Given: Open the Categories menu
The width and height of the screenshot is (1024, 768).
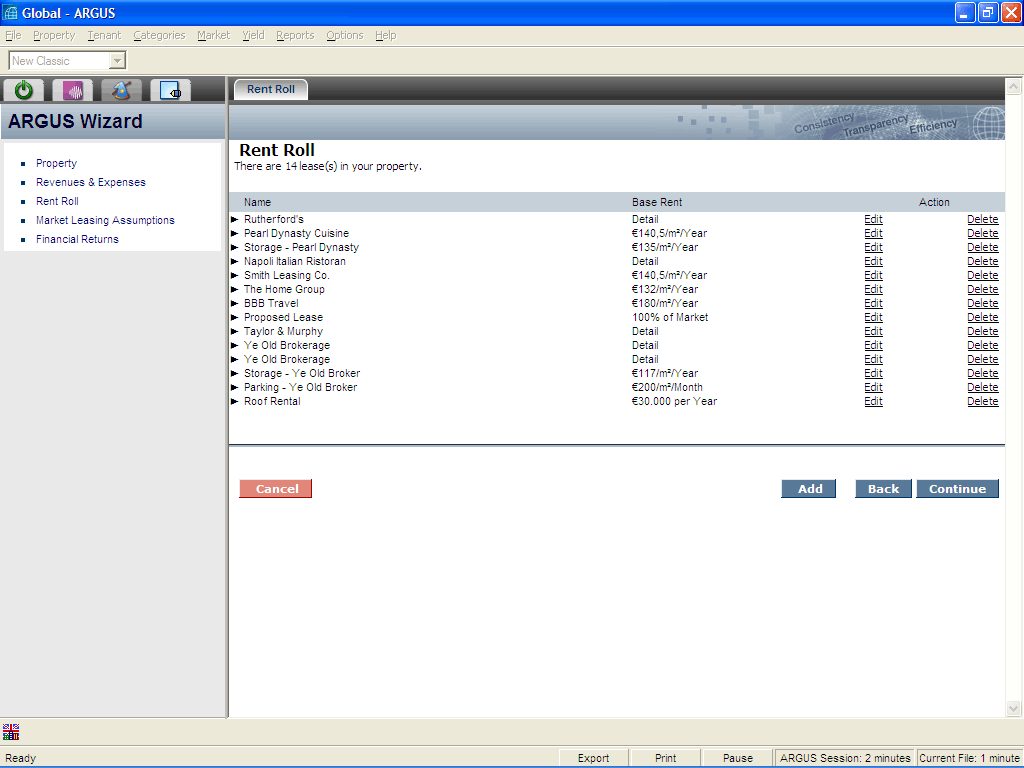Looking at the screenshot, I should click(159, 35).
